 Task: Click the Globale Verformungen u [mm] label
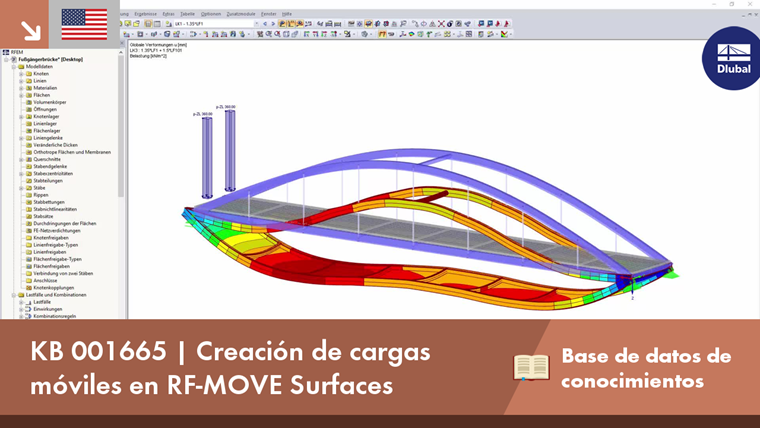click(x=158, y=45)
